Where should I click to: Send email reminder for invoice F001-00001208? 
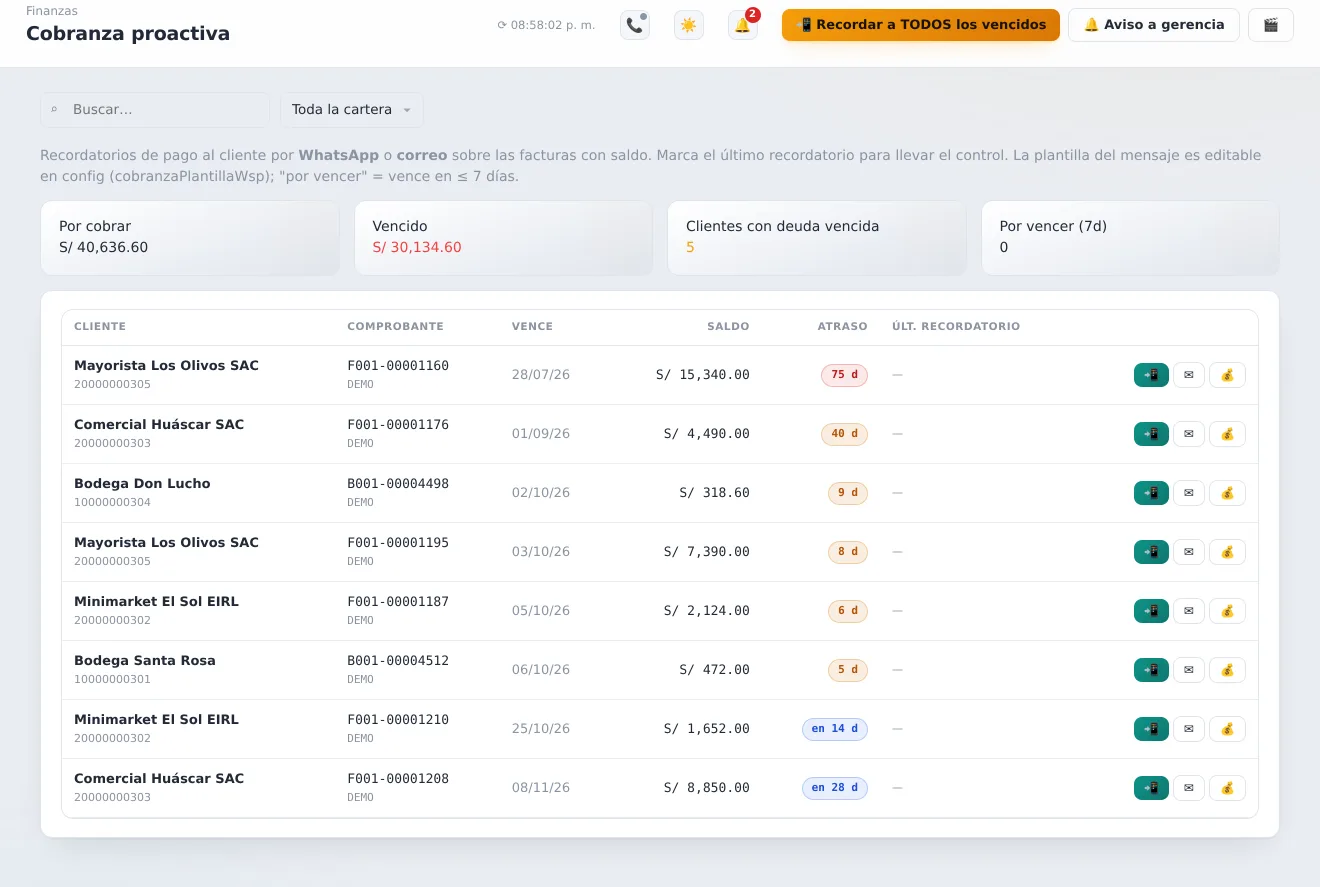point(1189,788)
